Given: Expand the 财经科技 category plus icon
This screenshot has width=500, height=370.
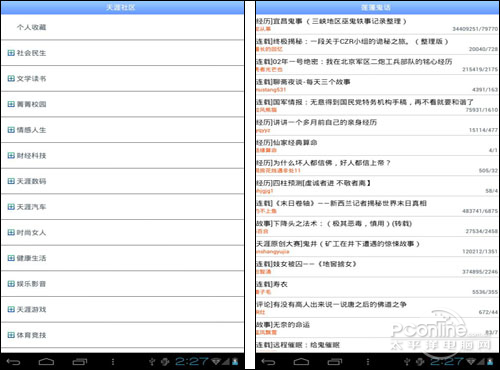Looking at the screenshot, I should pyautogui.click(x=11, y=155).
